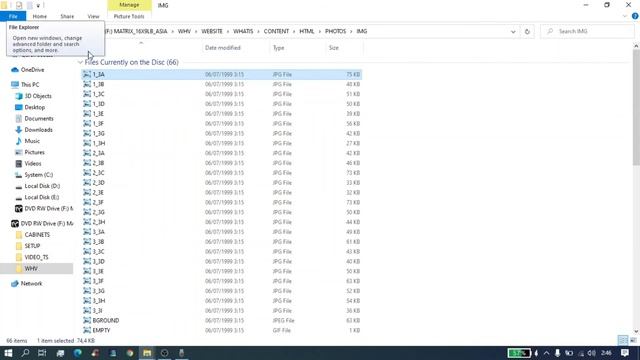Select System (C:) drive
The image size is (640, 360).
[x=34, y=175]
